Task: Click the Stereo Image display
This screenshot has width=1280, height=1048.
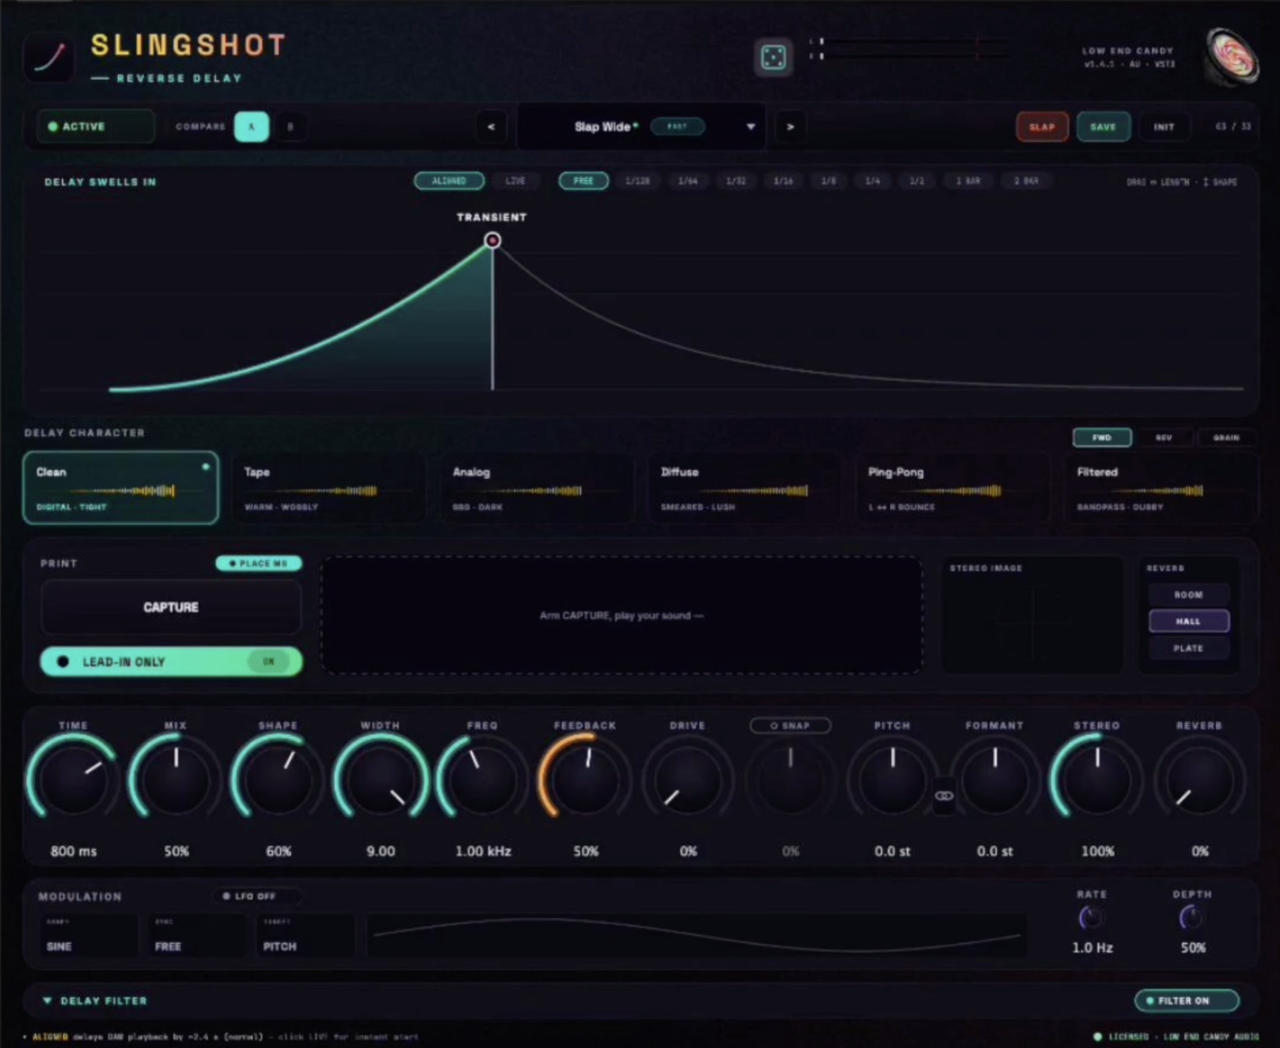Action: (1032, 615)
